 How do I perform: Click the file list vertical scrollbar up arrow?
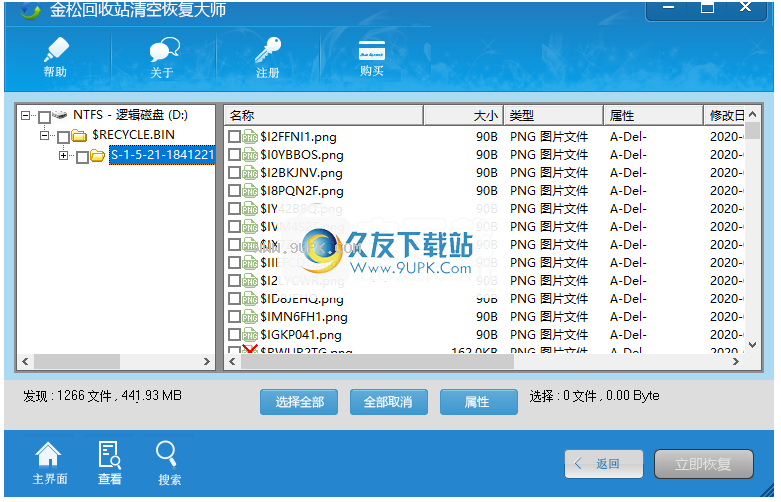click(753, 114)
